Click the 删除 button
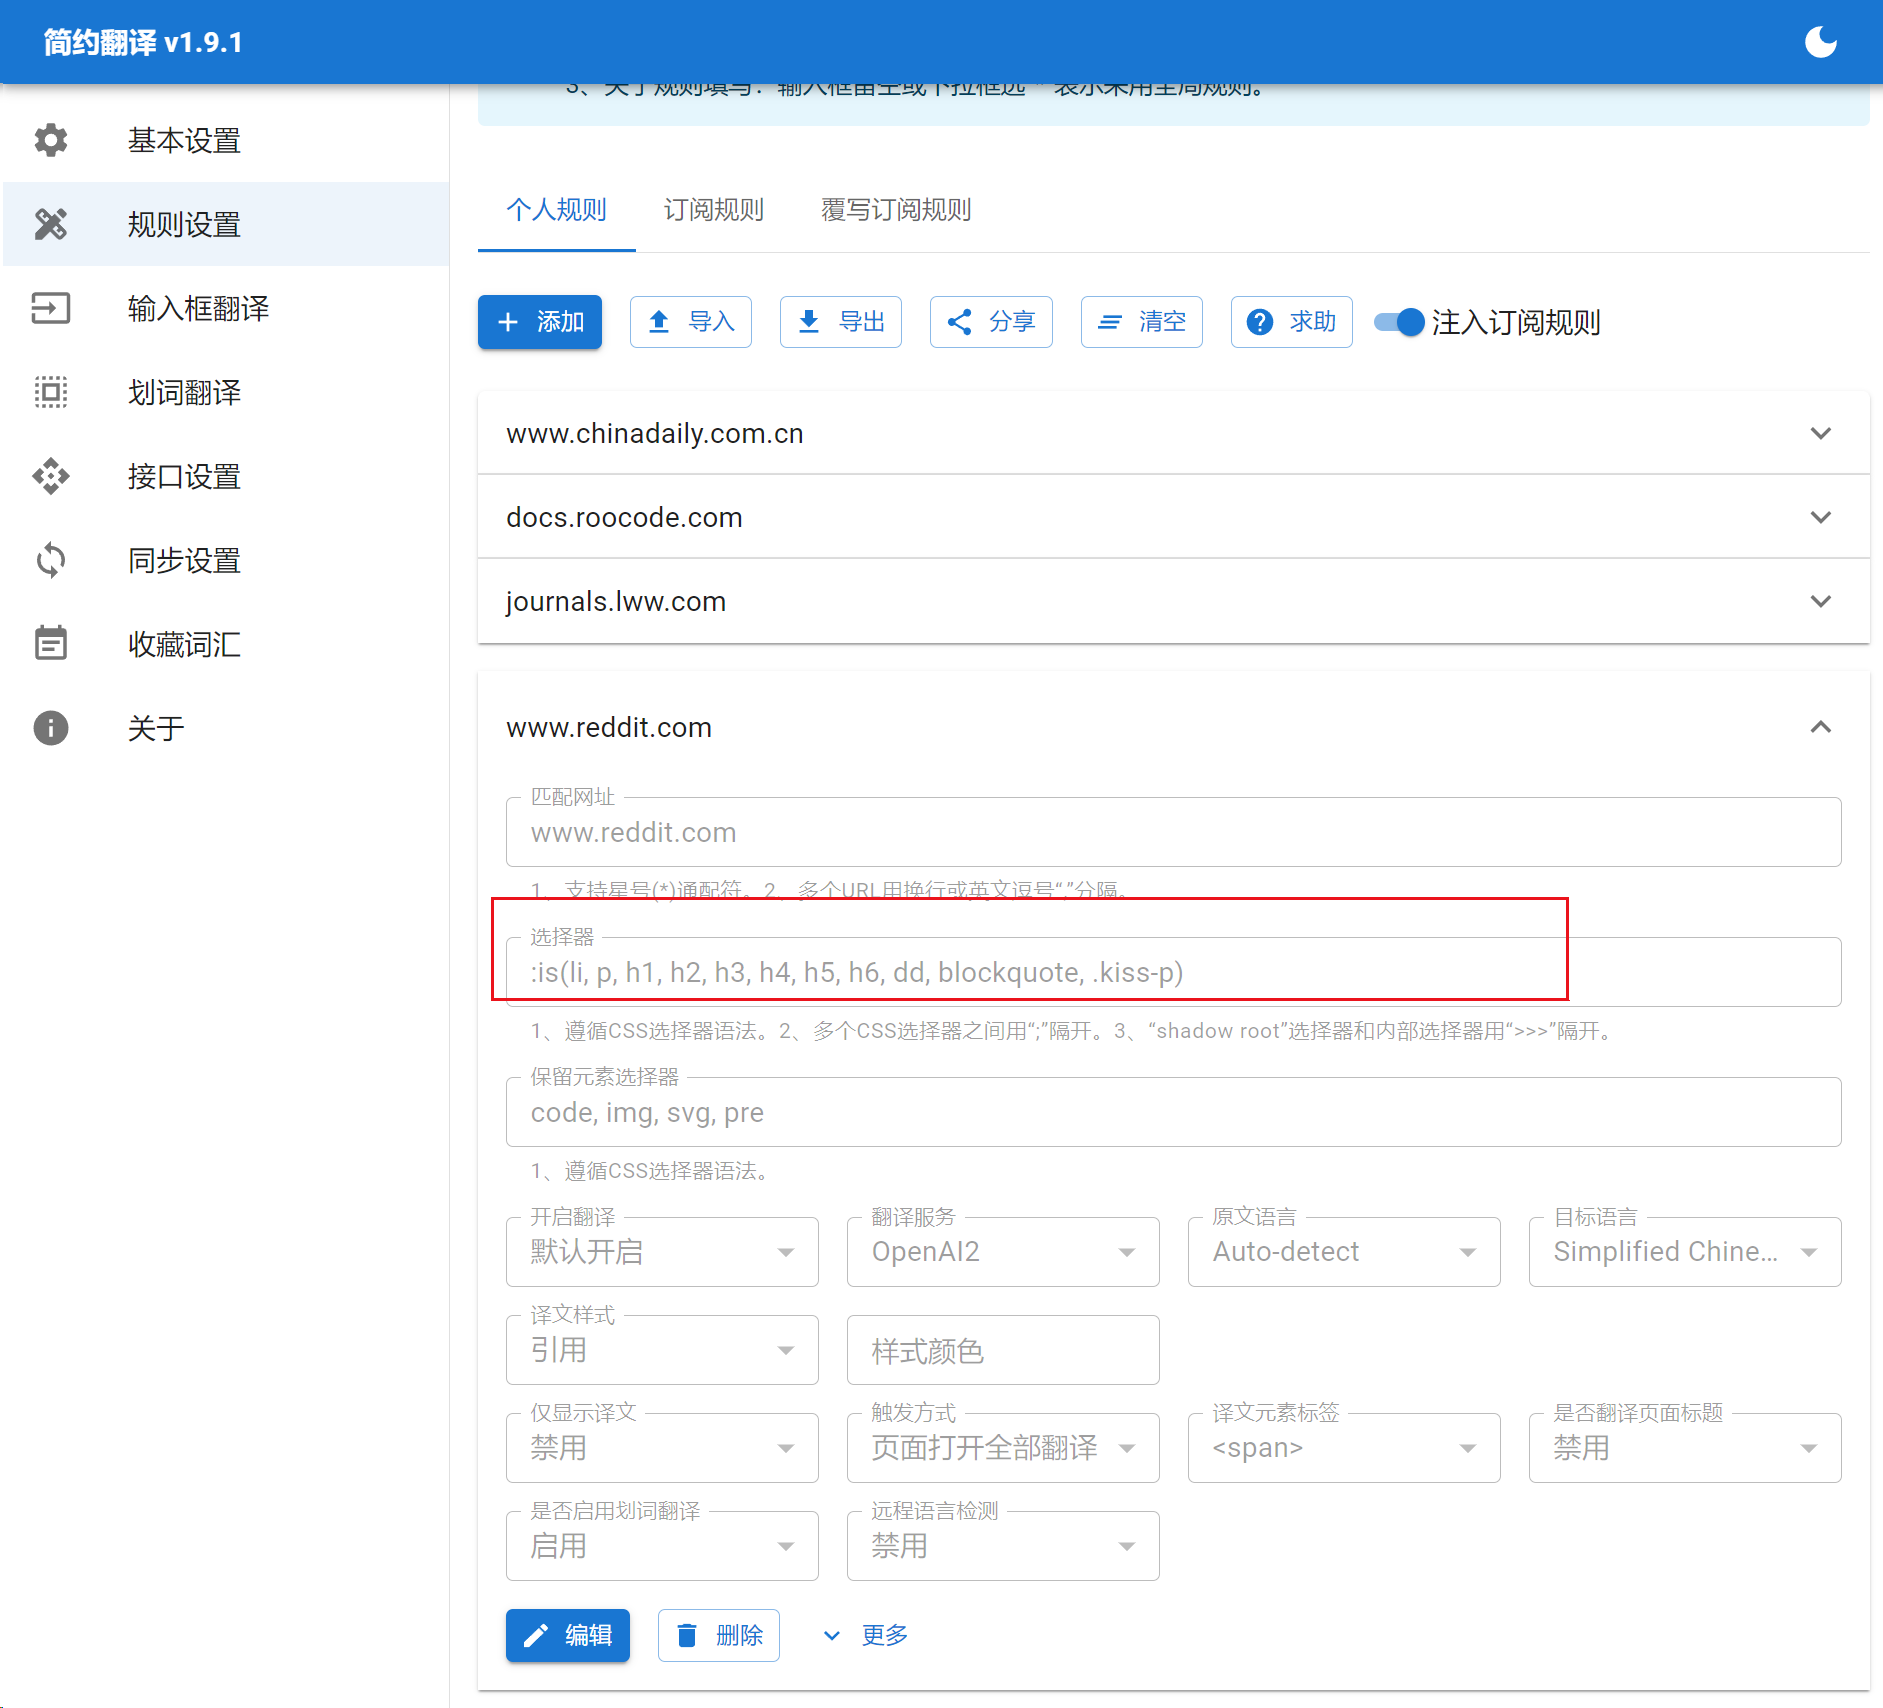This screenshot has height=1708, width=1883. pos(718,1635)
